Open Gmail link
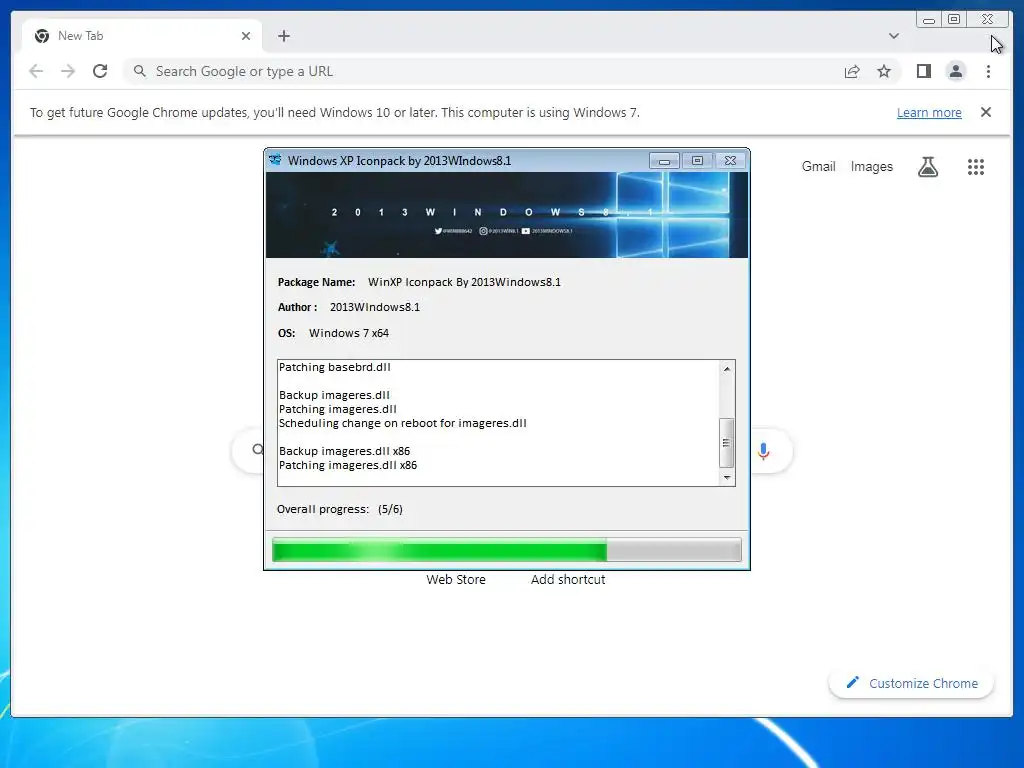The image size is (1024, 768). tap(818, 167)
